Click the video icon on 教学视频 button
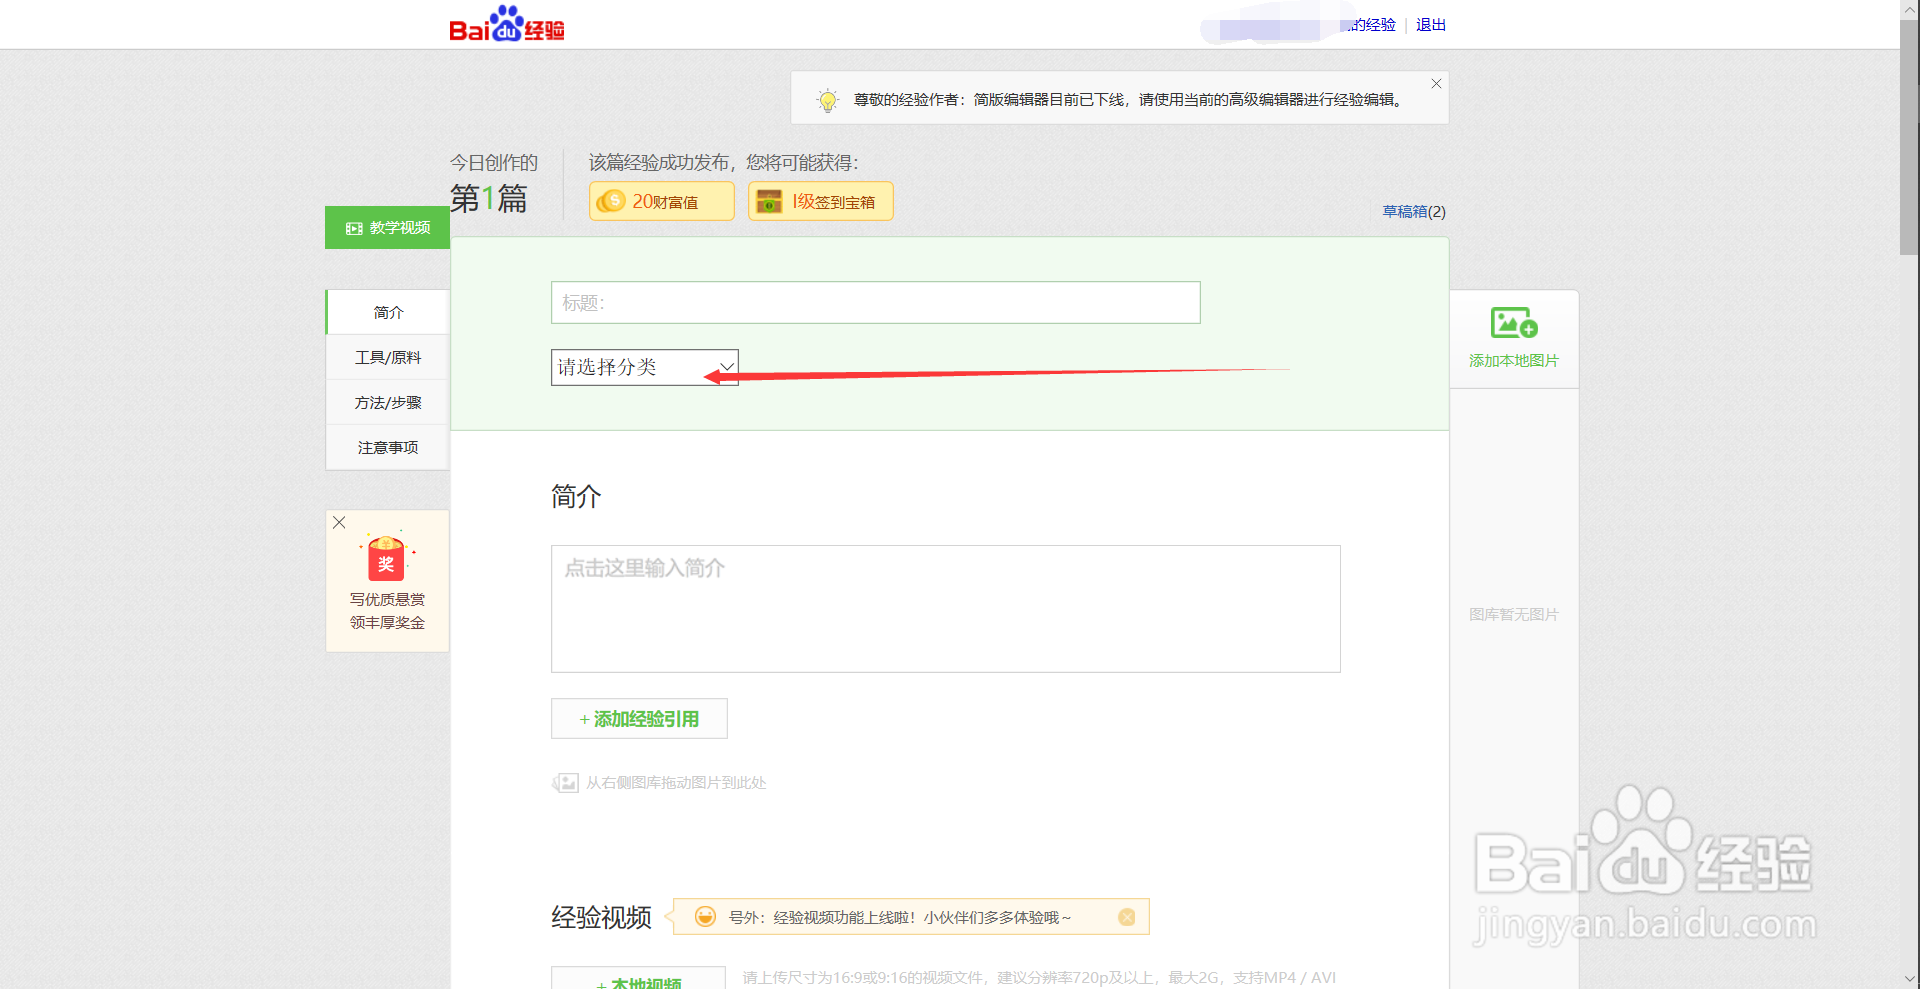The width and height of the screenshot is (1920, 989). point(353,228)
